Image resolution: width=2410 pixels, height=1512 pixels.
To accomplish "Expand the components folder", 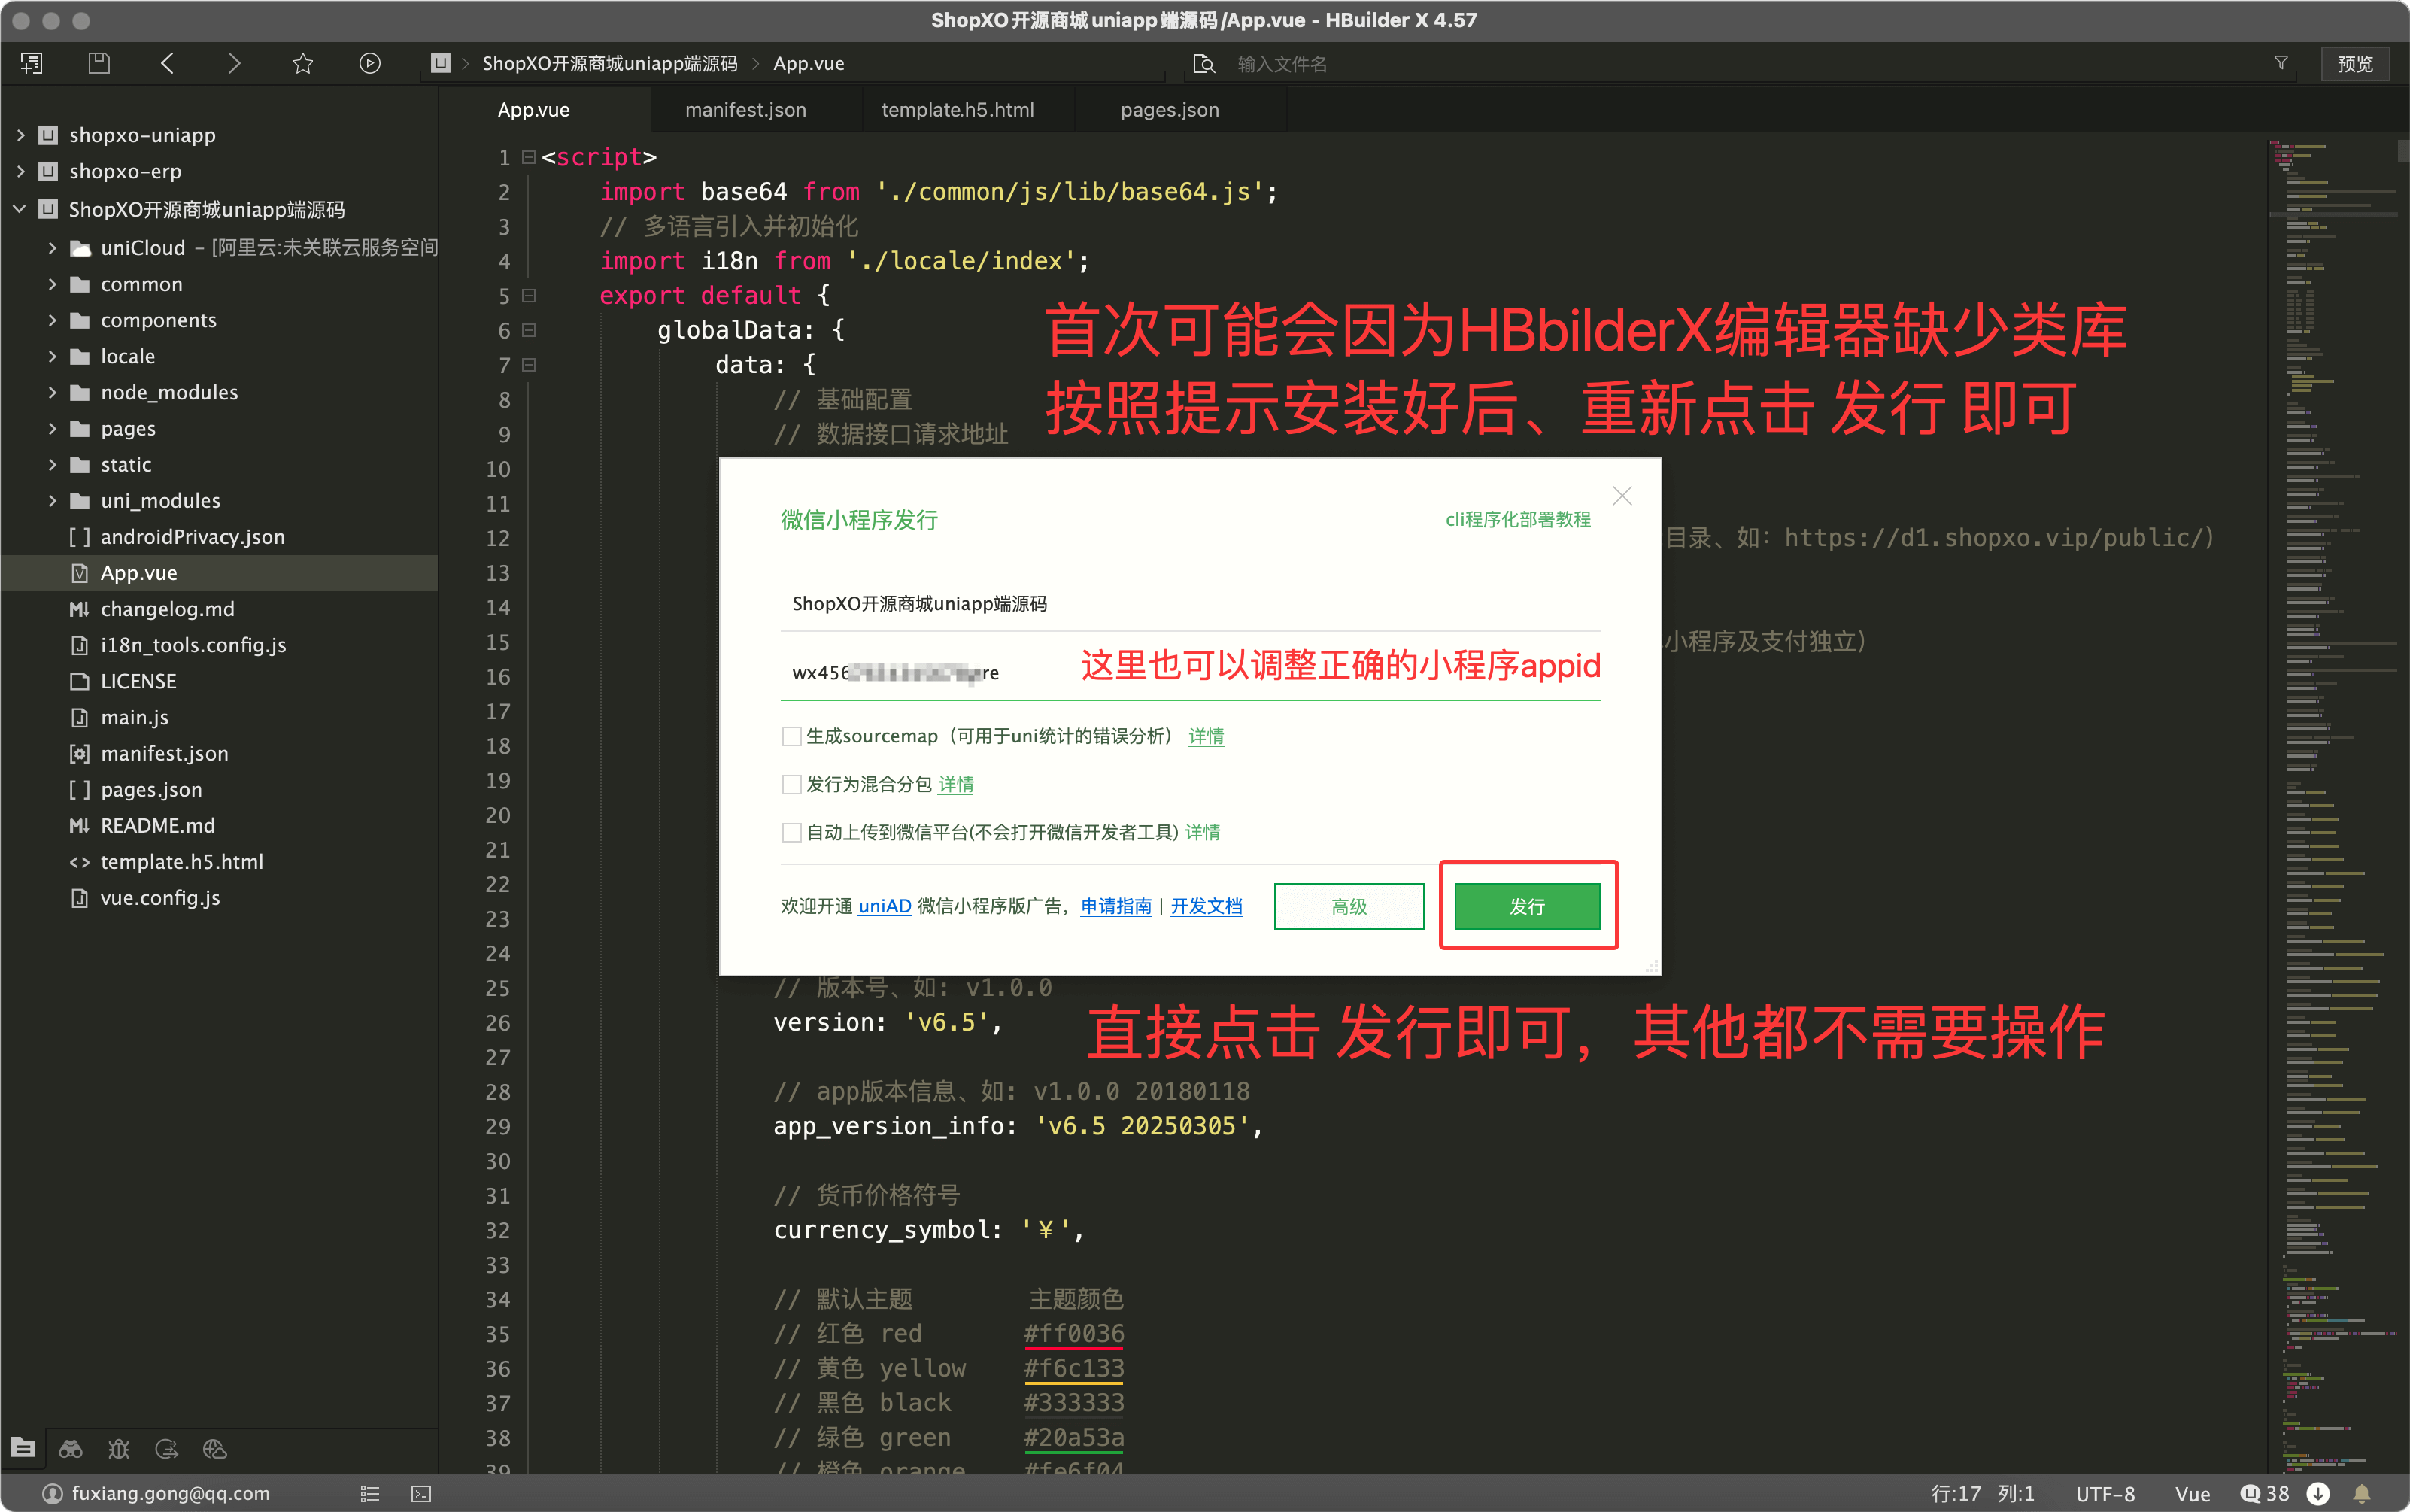I will 52,320.
